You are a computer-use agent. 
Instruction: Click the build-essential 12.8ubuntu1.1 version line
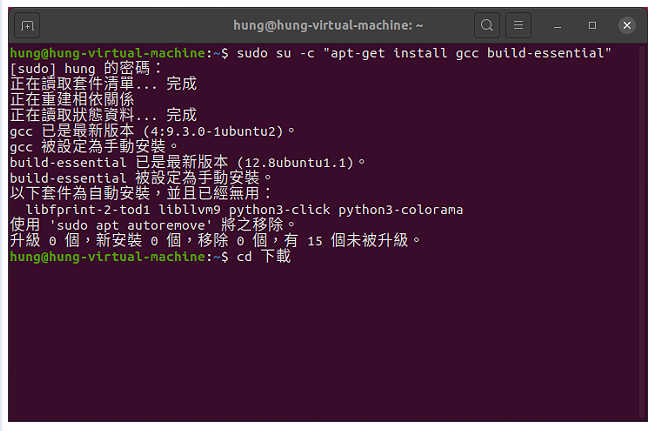188,162
